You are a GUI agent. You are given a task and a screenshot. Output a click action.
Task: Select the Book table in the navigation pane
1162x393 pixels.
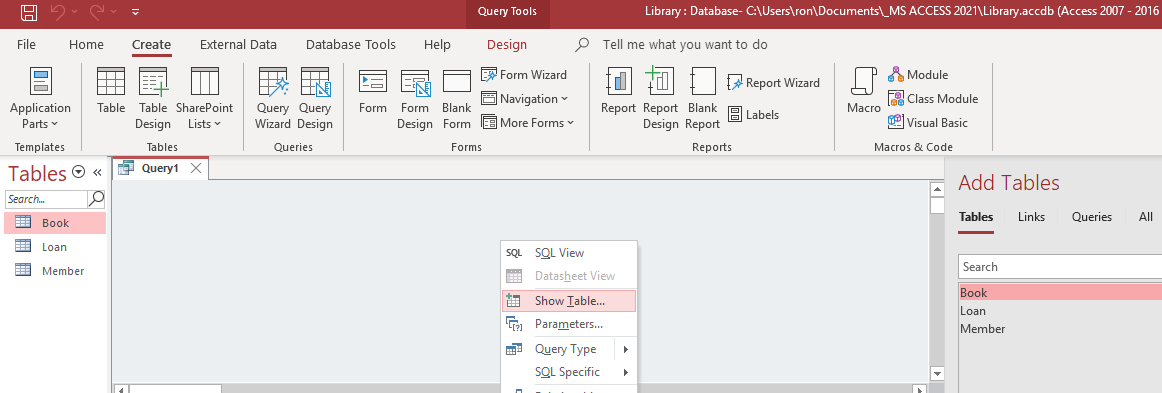(x=55, y=223)
